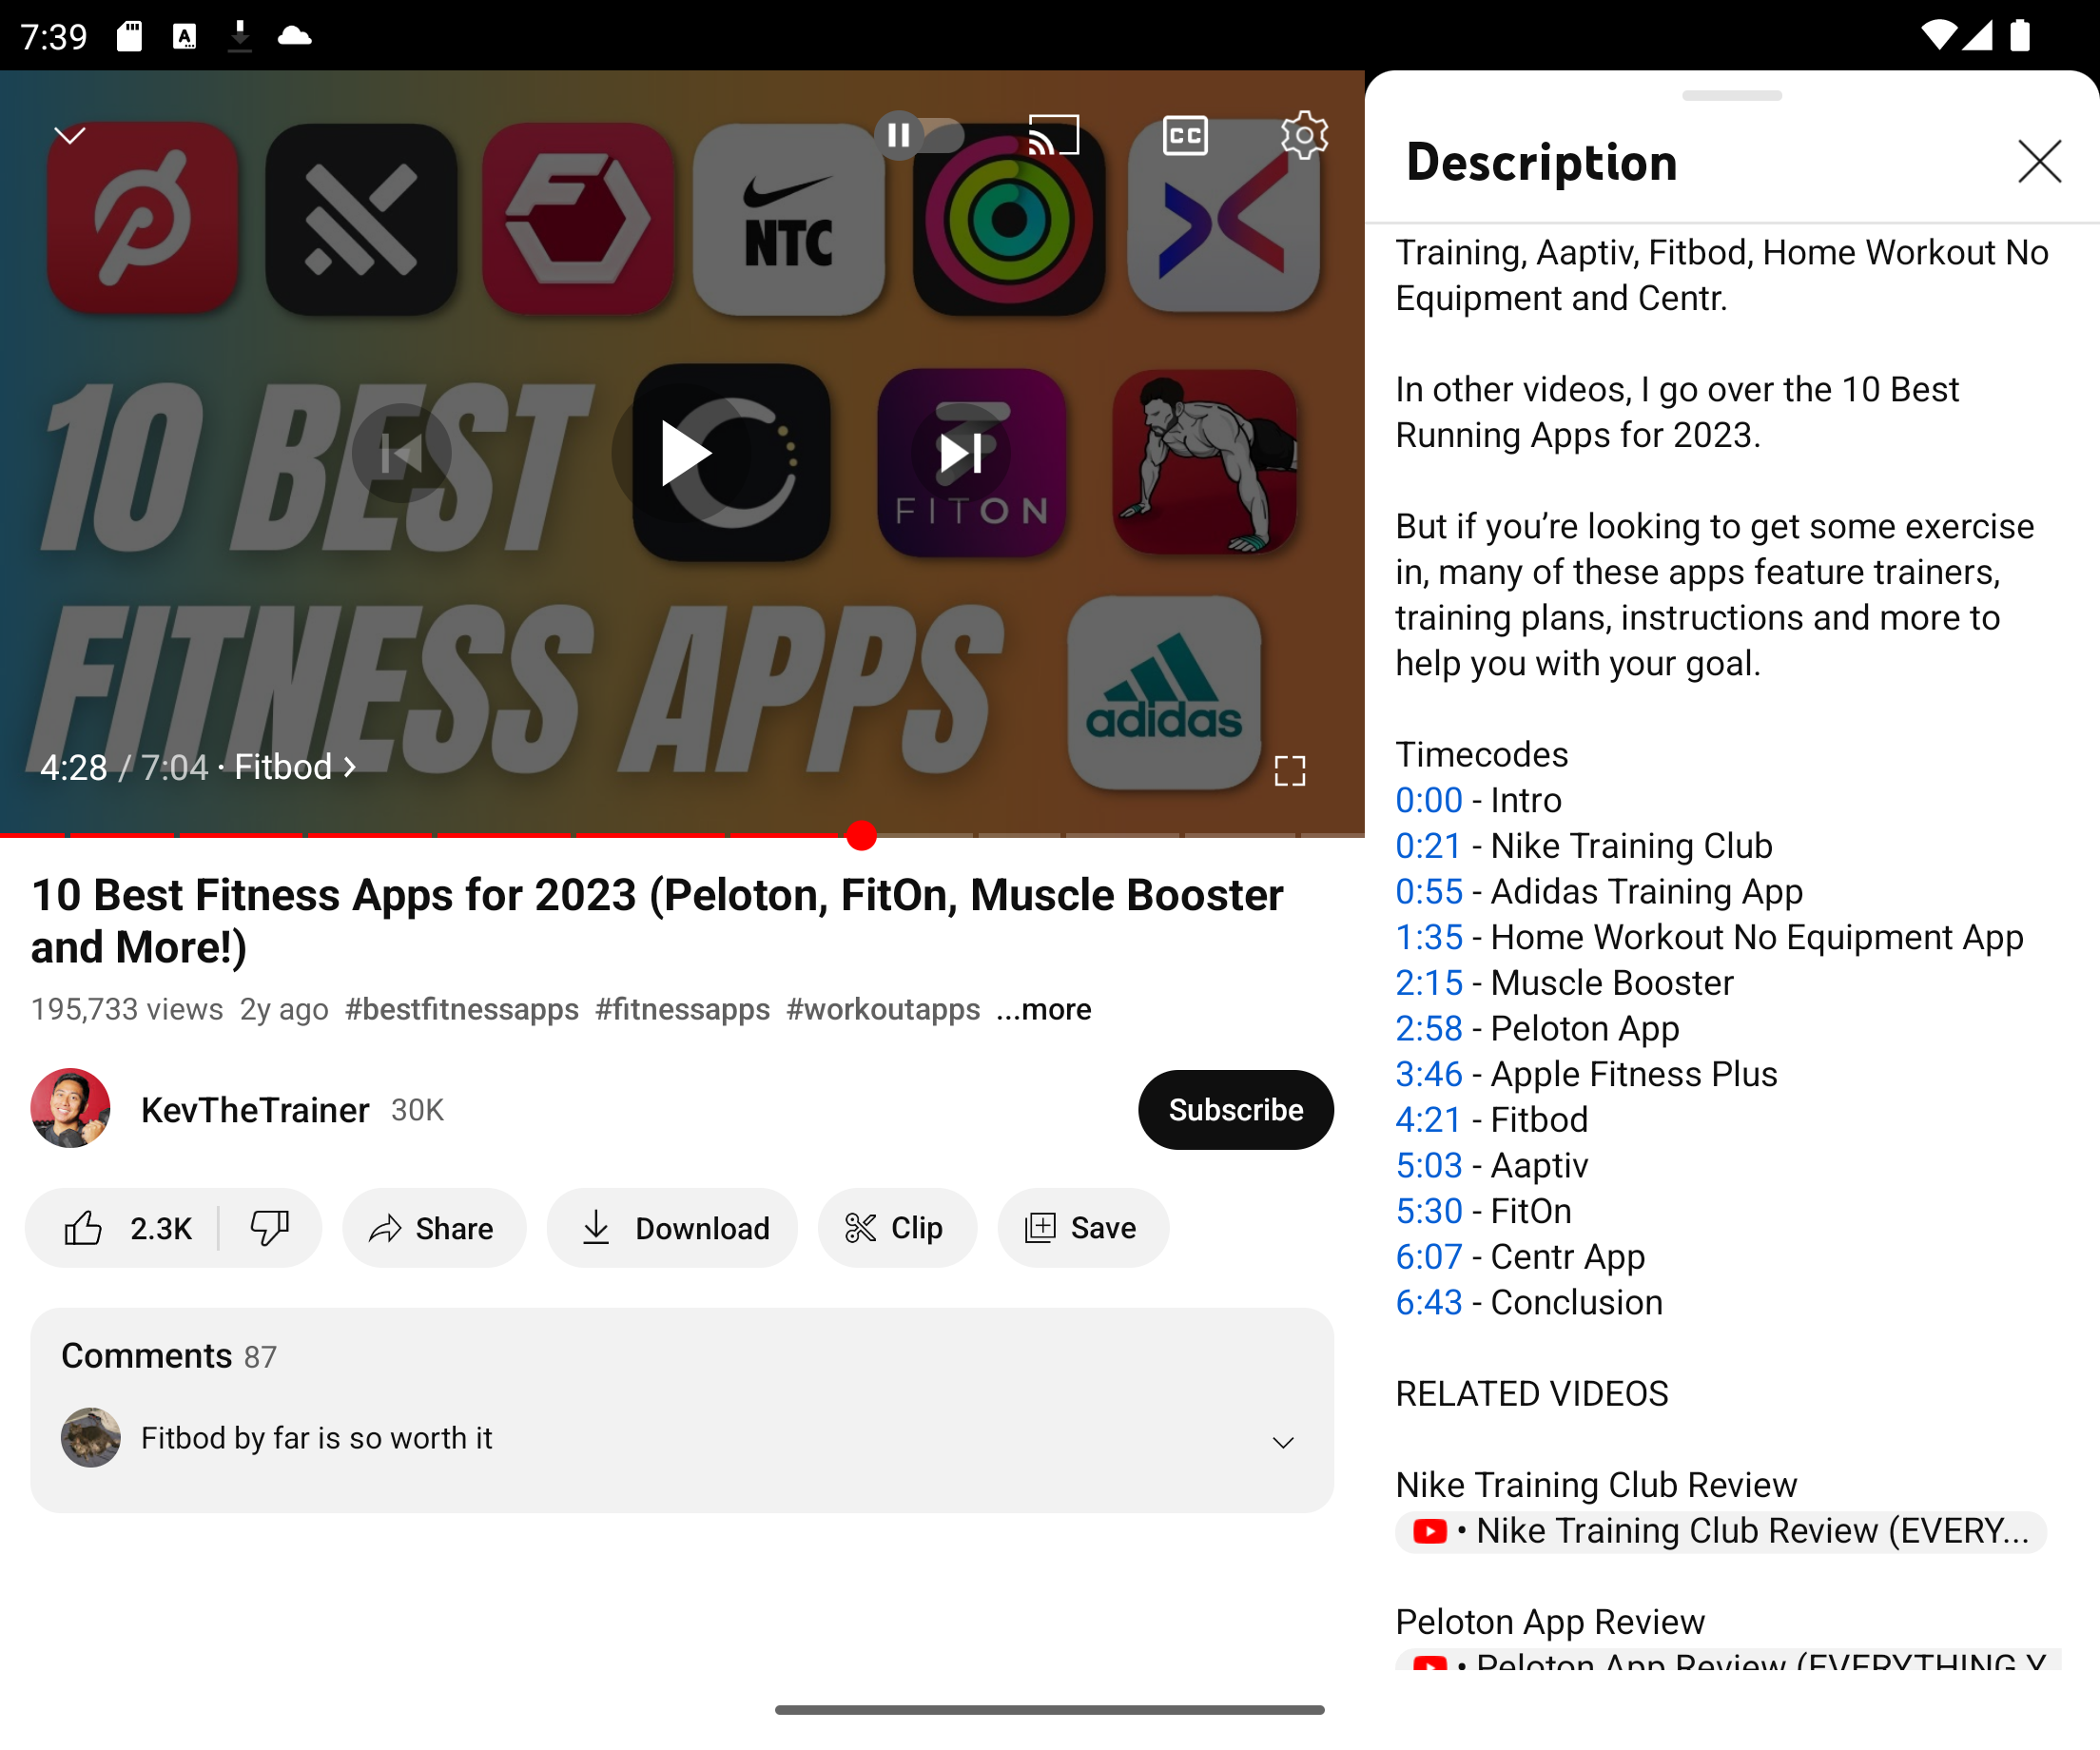Toggle closed captions on the video
The height and width of the screenshot is (1750, 2100).
click(1185, 135)
